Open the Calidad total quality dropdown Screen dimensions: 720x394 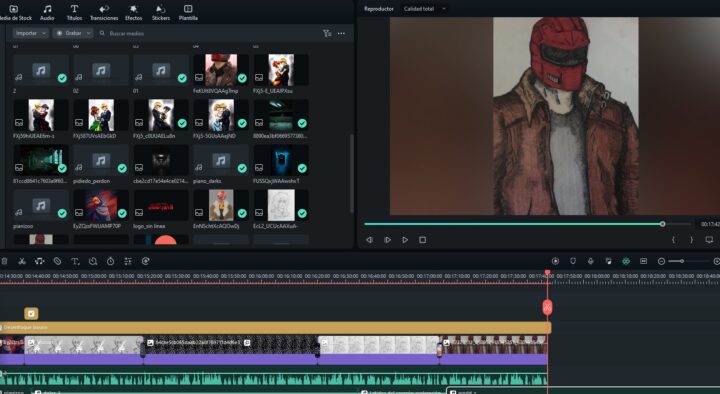point(424,9)
